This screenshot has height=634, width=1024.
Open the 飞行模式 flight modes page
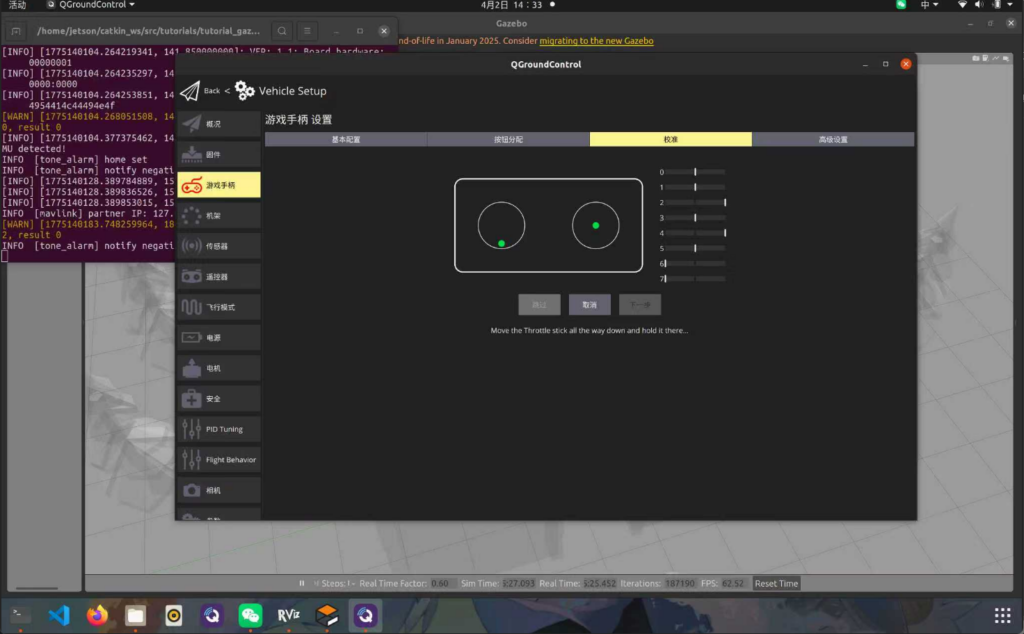[x=218, y=307]
